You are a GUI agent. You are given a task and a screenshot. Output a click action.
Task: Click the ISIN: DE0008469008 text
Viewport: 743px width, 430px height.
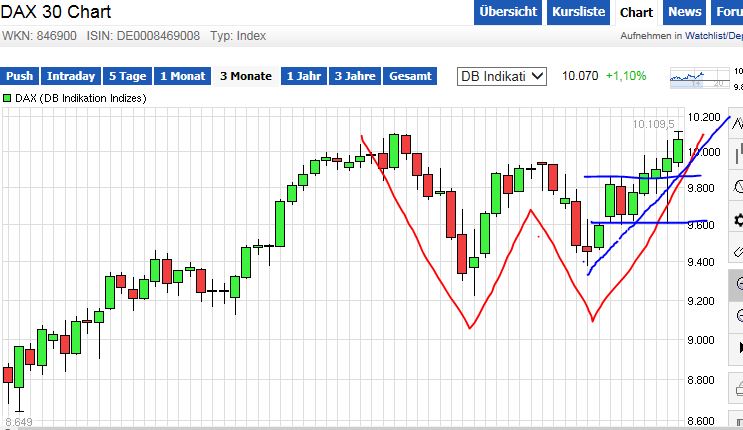(143, 36)
